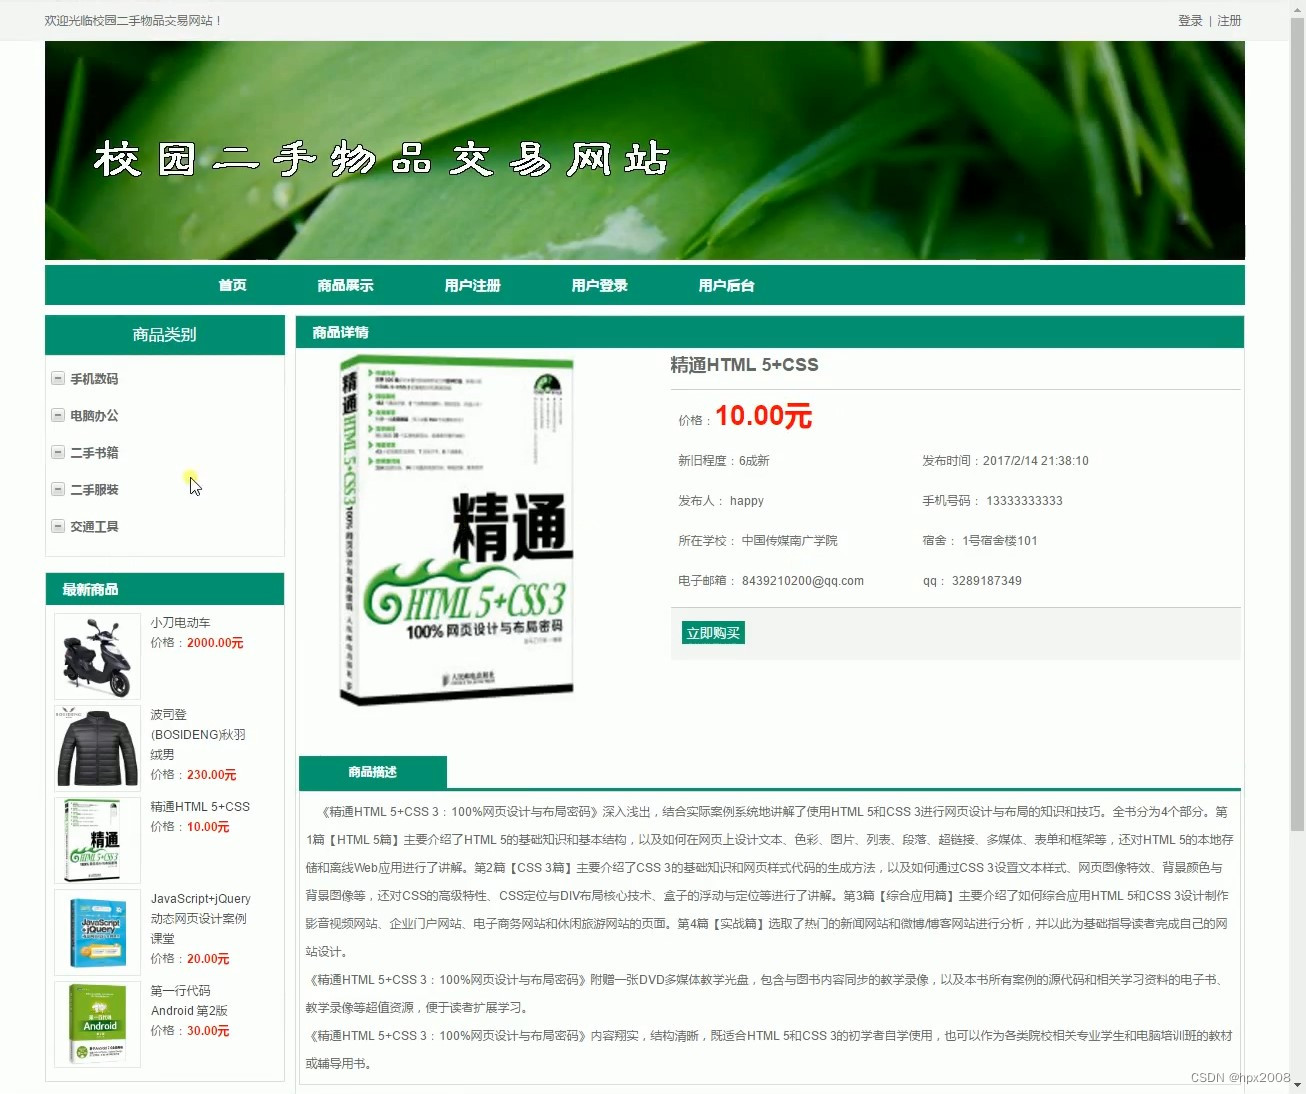The width and height of the screenshot is (1306, 1094).
Task: Open 商品展示 in the navigation bar
Action: 345,285
